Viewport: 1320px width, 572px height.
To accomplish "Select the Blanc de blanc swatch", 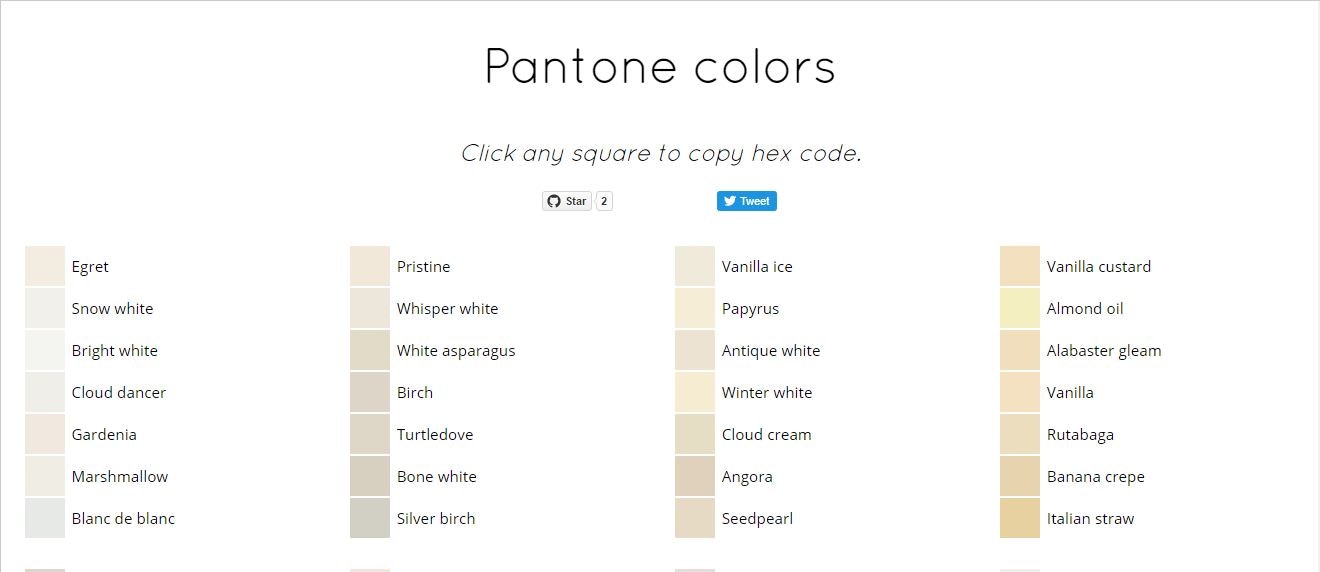I will [x=45, y=518].
